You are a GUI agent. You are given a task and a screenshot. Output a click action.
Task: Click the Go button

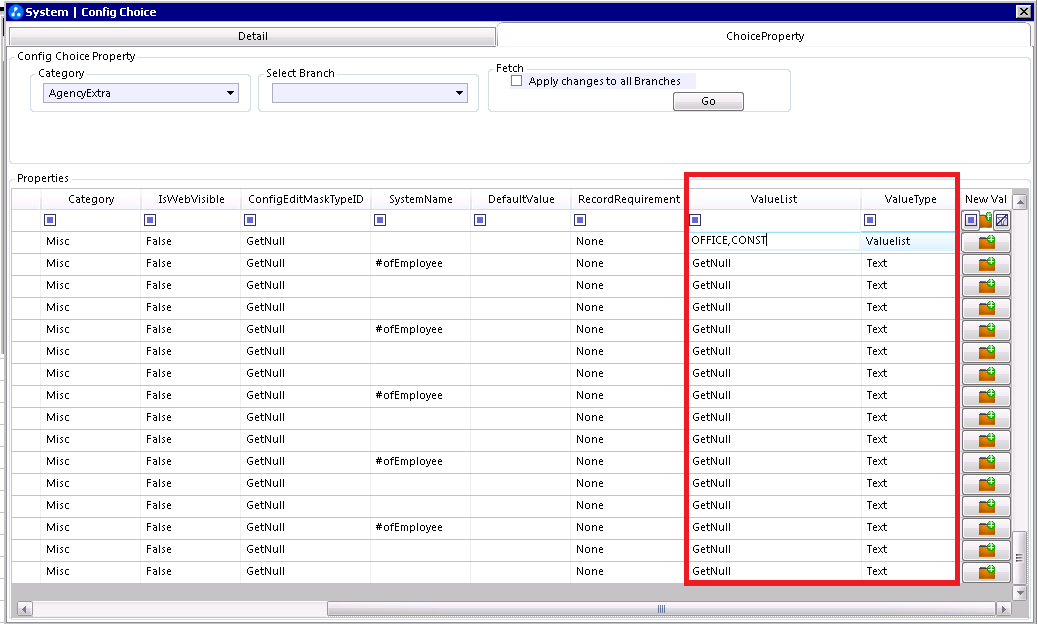tap(708, 101)
